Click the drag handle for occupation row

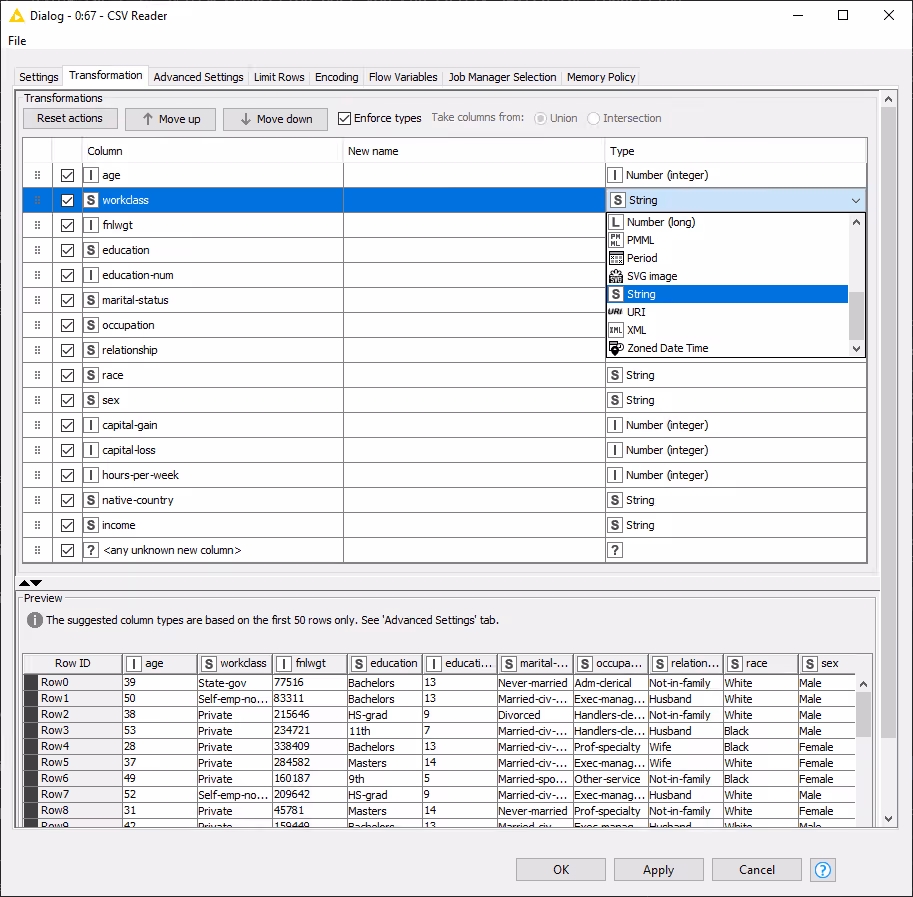[37, 325]
